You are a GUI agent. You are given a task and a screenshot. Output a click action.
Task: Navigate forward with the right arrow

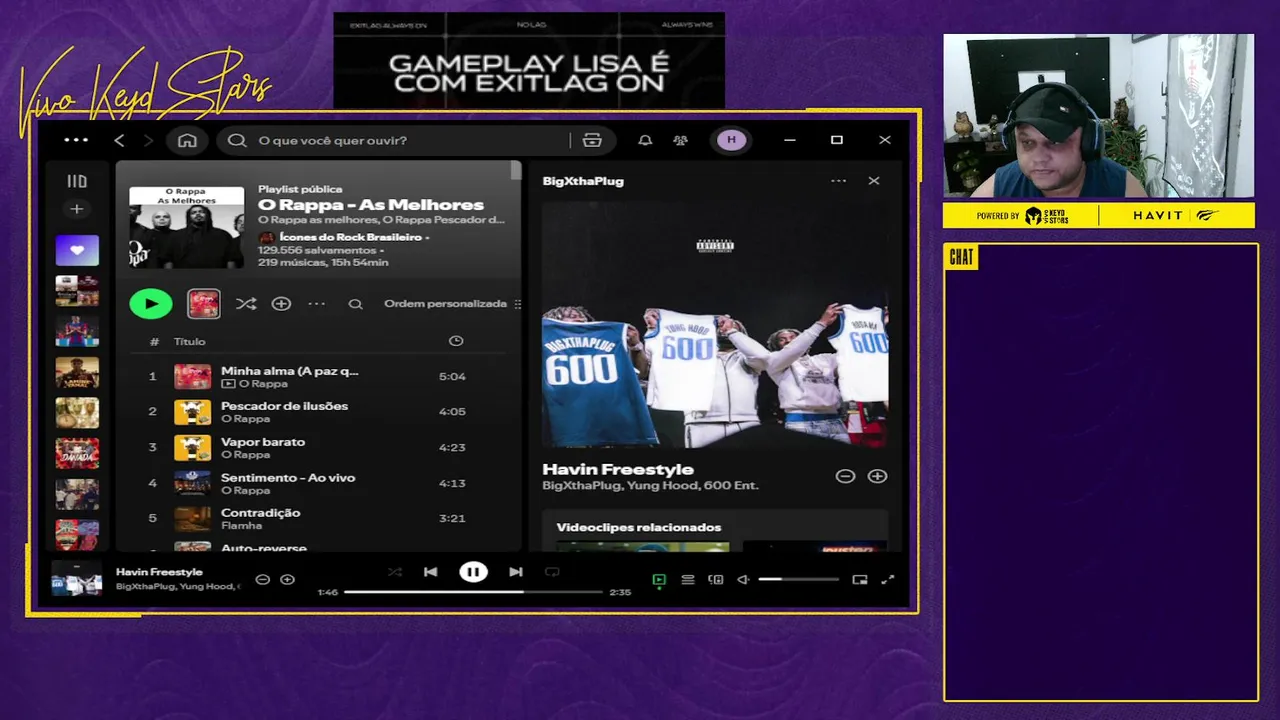147,140
